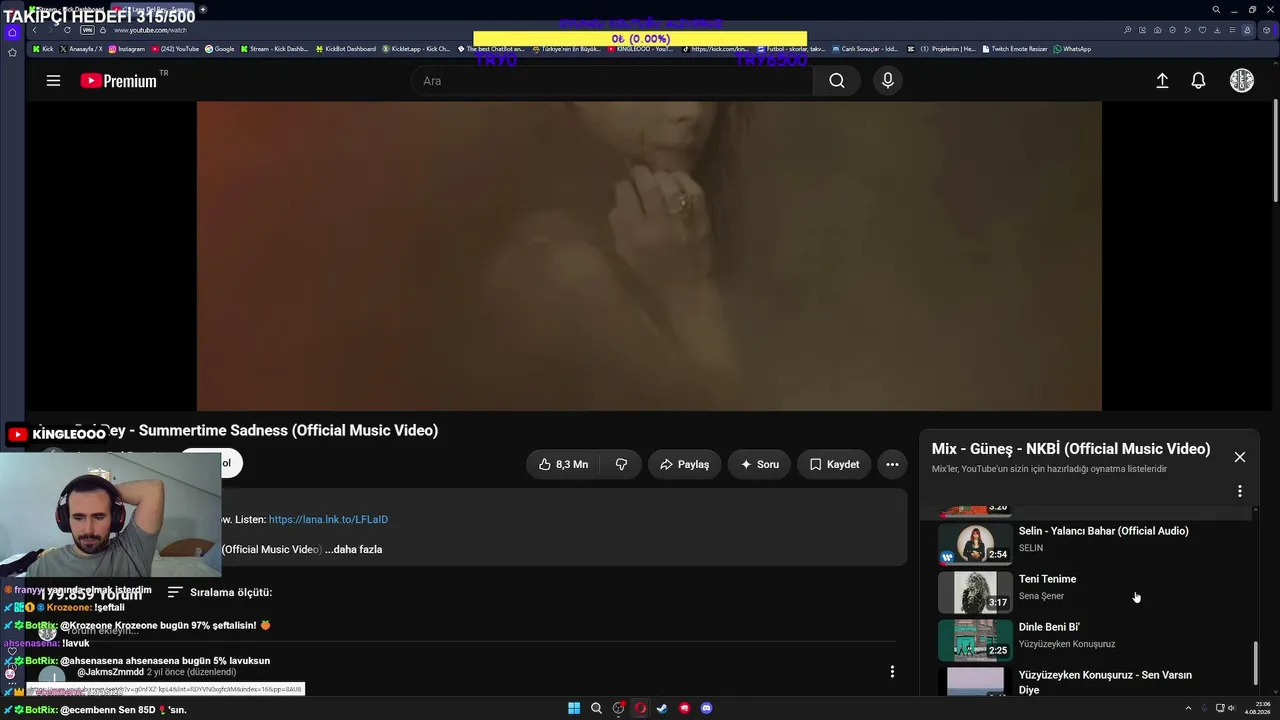Open a new browser tab

point(203,10)
